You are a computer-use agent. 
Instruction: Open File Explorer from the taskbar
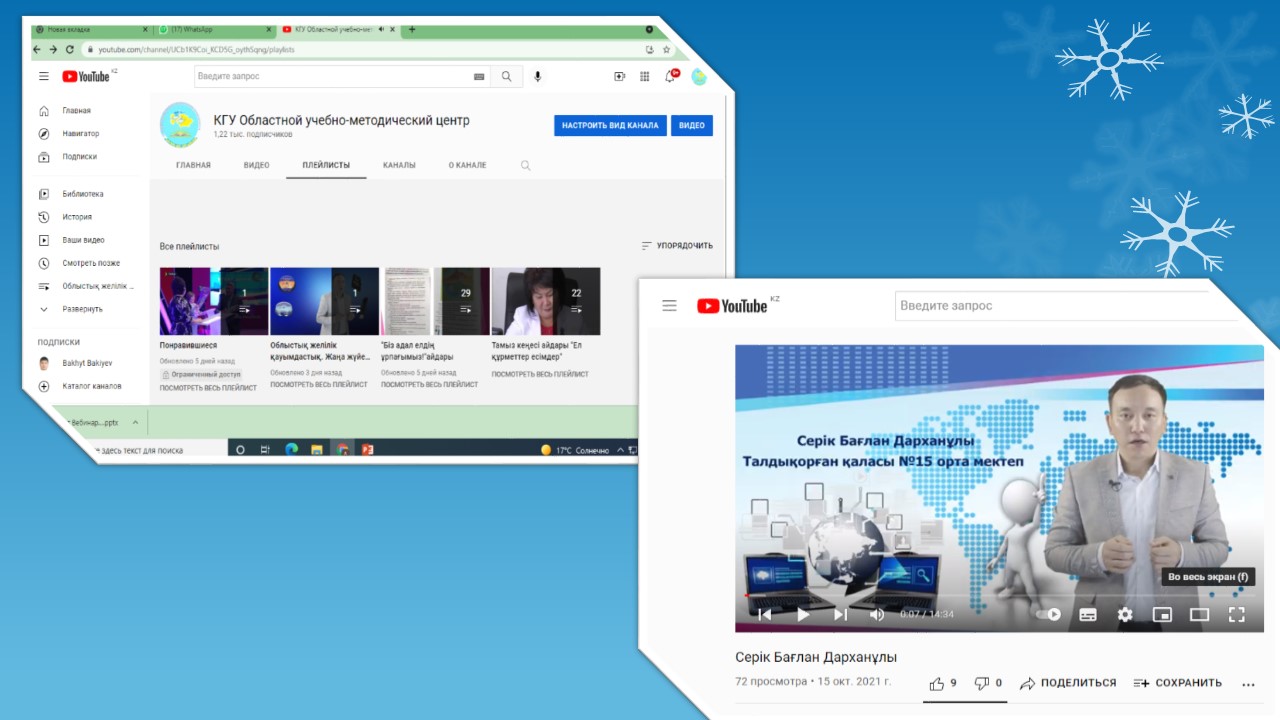coord(316,450)
